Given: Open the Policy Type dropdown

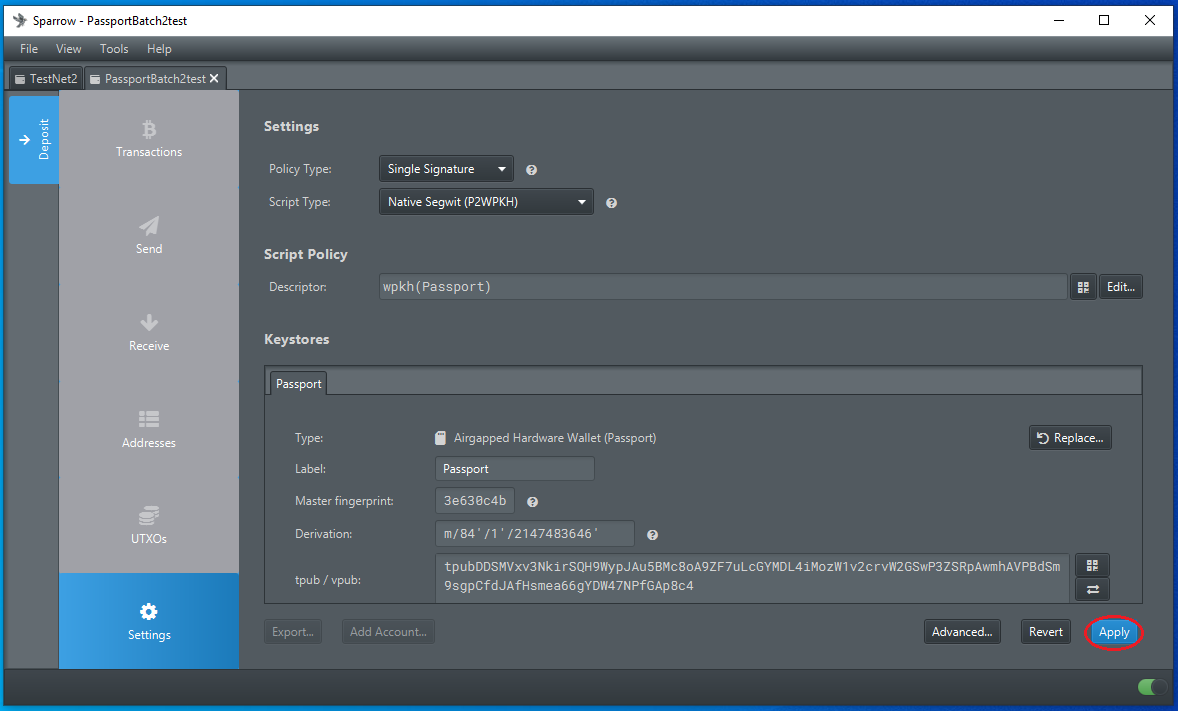Looking at the screenshot, I should pyautogui.click(x=446, y=169).
